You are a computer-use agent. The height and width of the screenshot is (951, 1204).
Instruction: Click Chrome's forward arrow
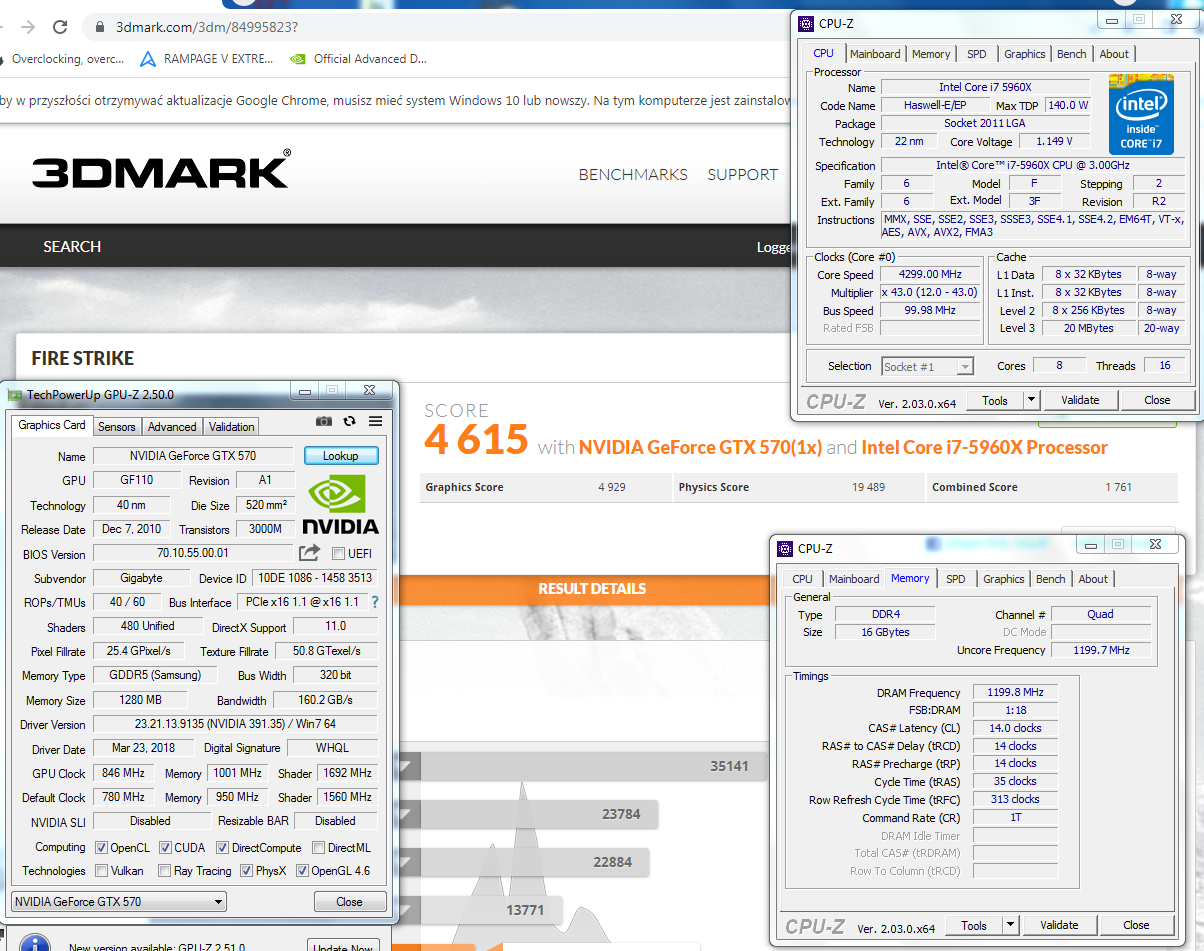coord(27,27)
